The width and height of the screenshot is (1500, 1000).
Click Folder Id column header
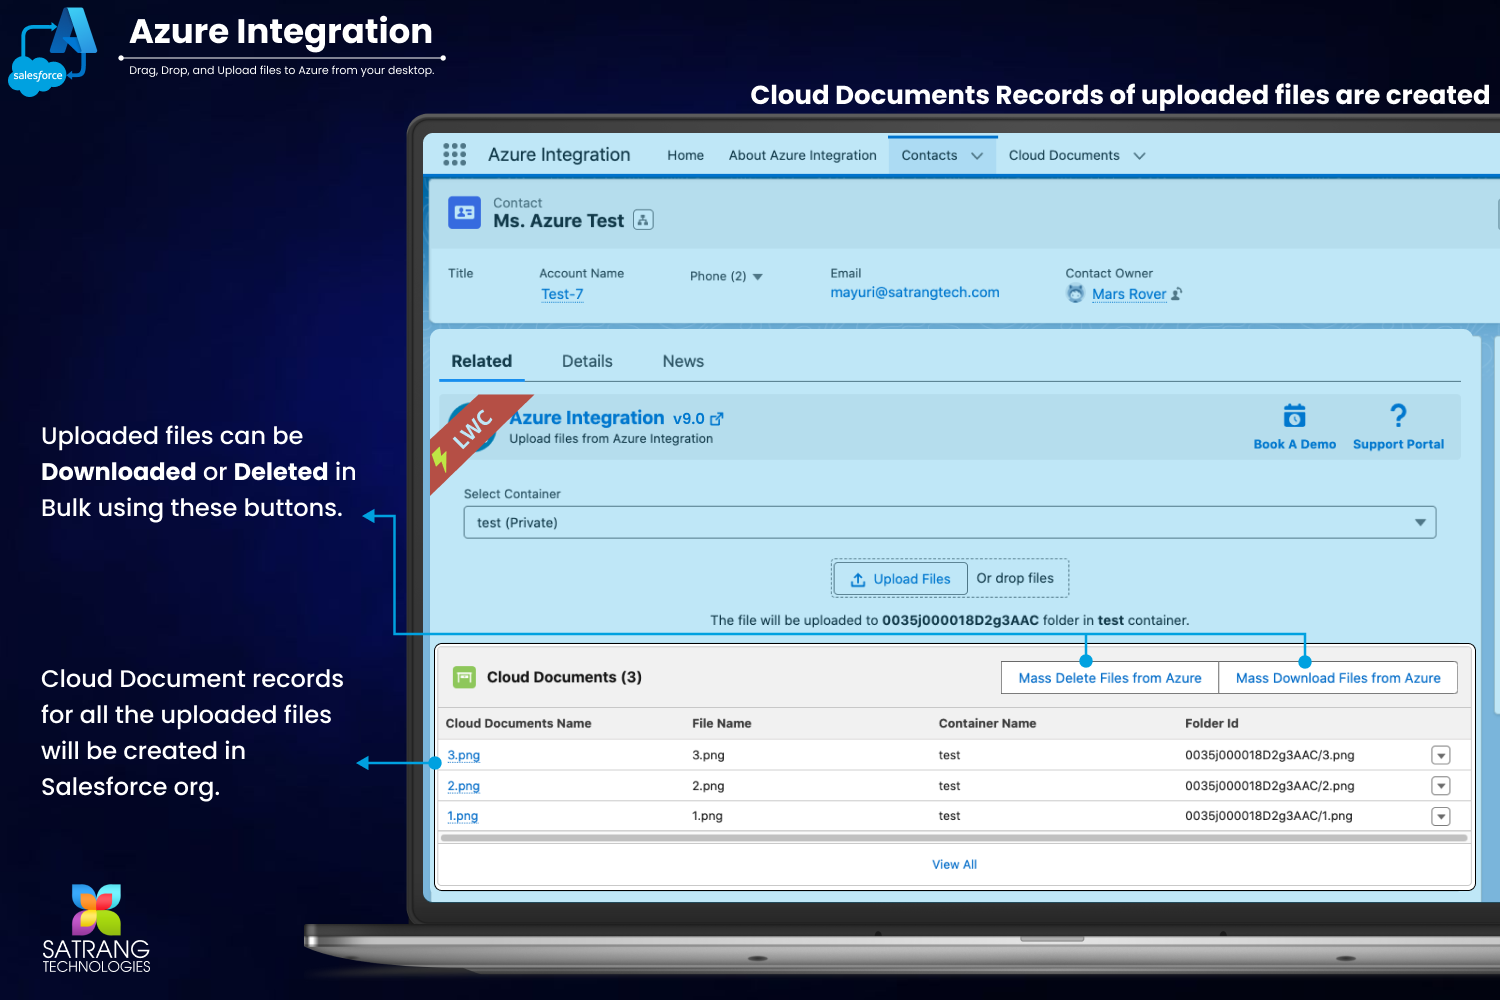click(x=1211, y=723)
